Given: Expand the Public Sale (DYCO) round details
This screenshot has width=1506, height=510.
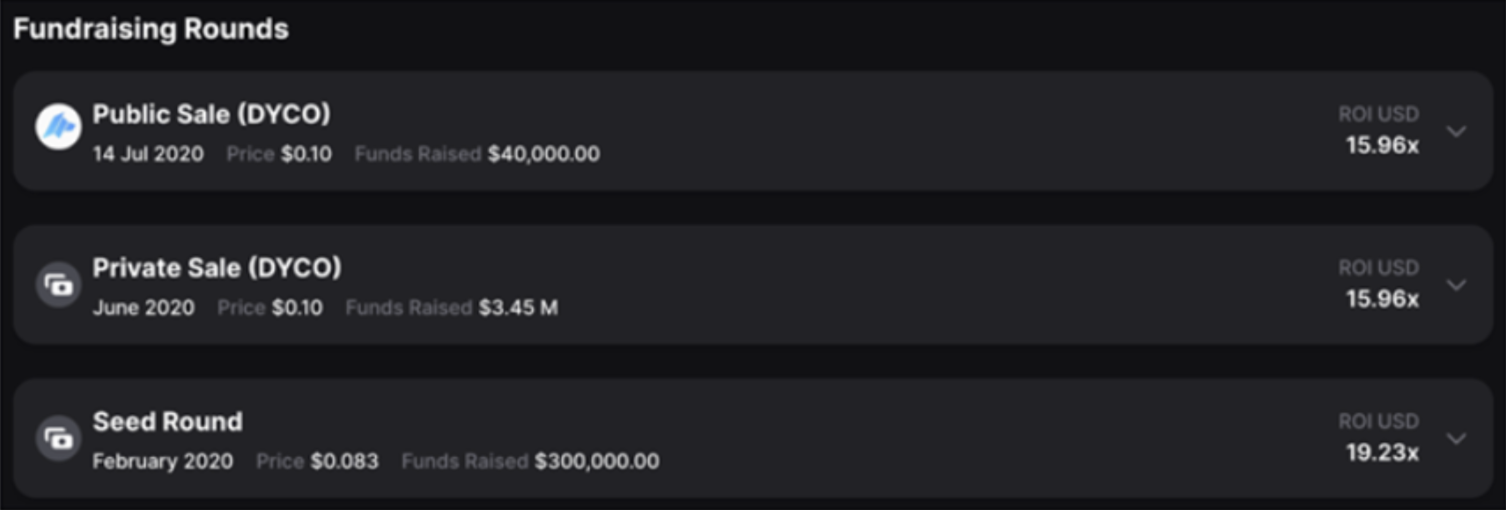Looking at the screenshot, I should (x=1456, y=131).
